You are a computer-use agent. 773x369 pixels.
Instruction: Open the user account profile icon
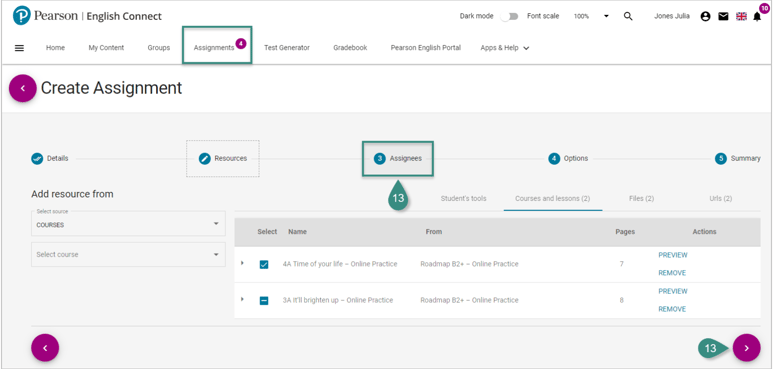coord(705,16)
